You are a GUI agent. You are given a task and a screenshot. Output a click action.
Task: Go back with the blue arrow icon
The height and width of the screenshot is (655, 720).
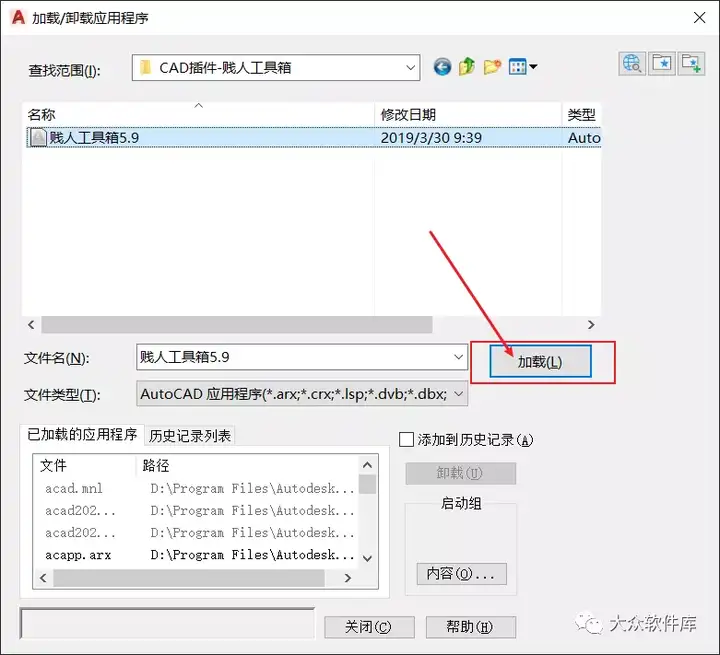click(x=442, y=67)
